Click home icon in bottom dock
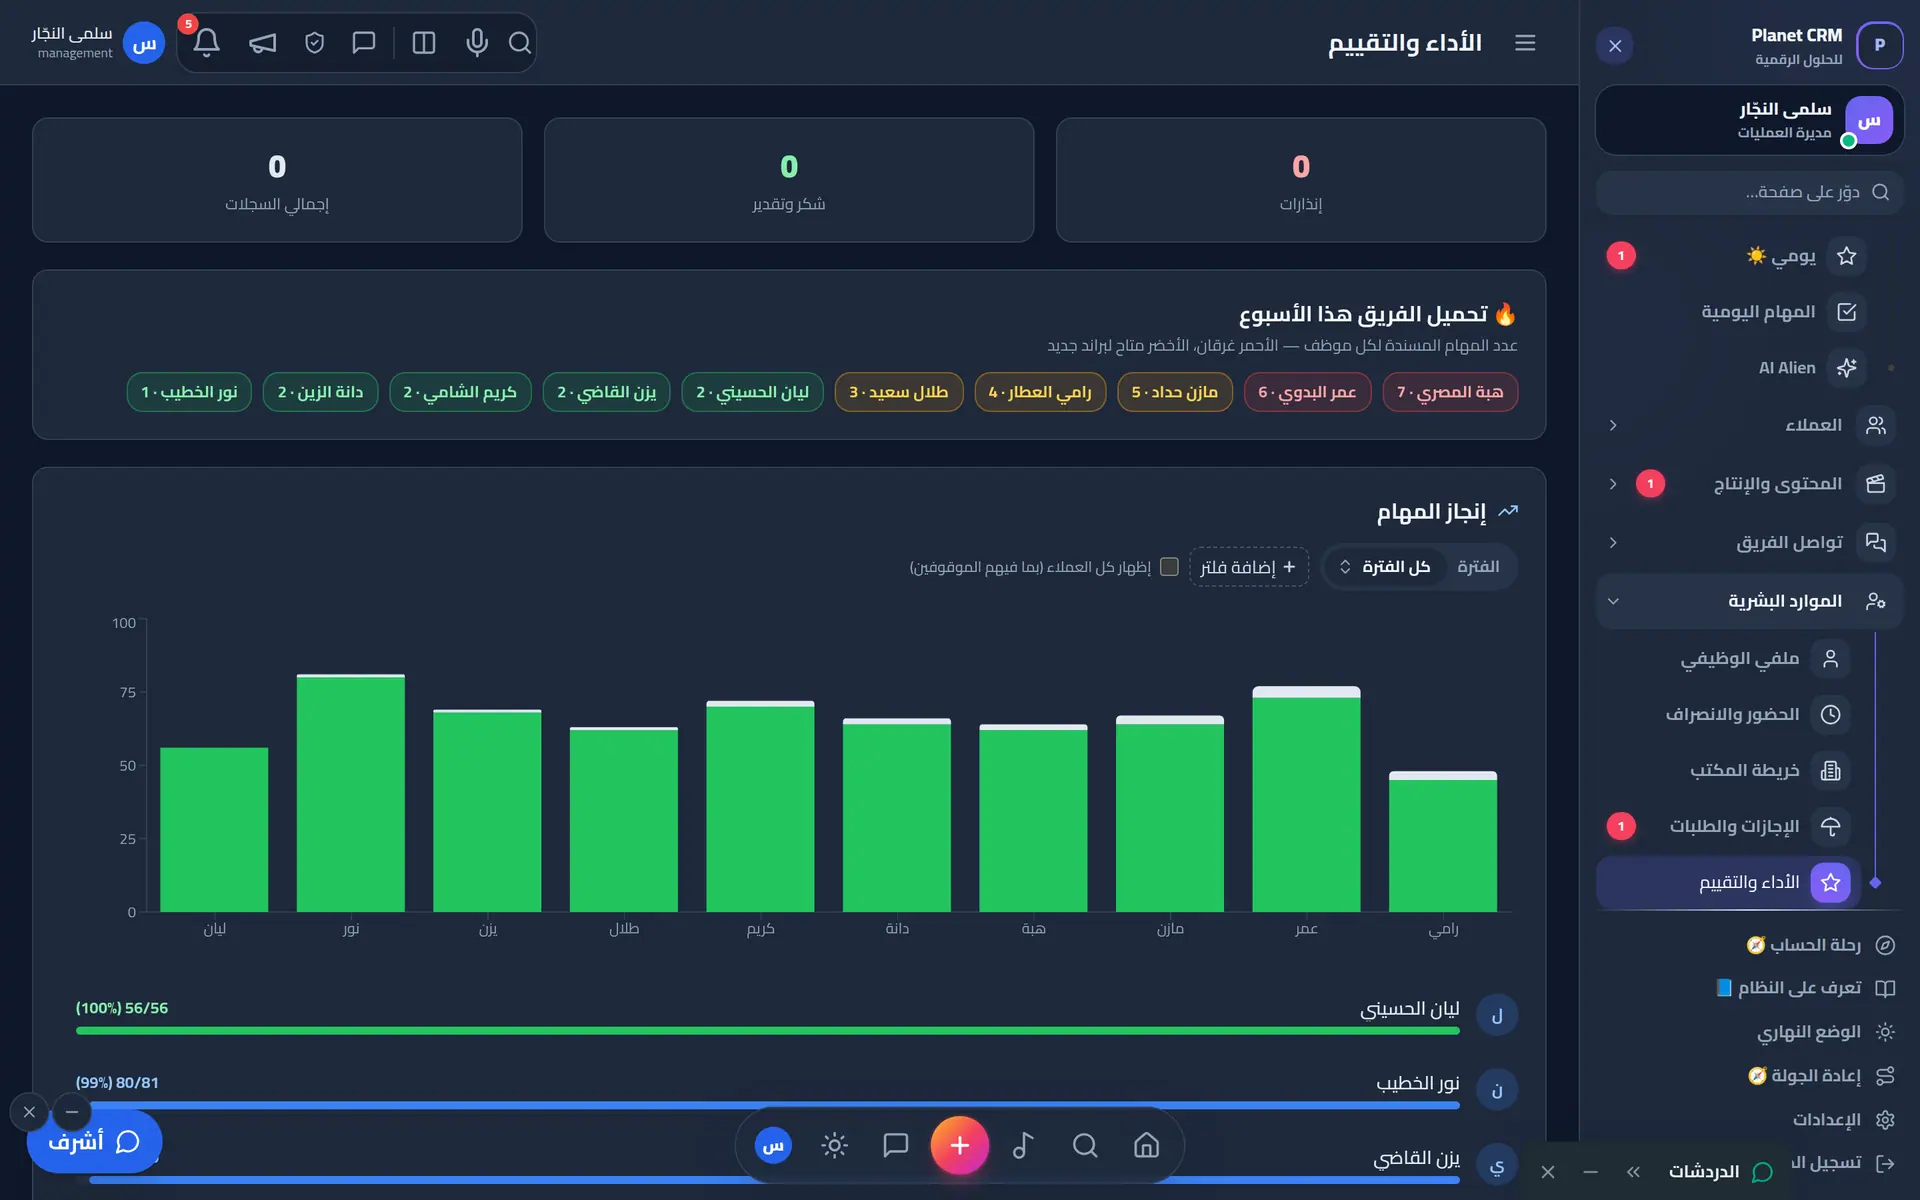The image size is (1920, 1200). coord(1146,1145)
